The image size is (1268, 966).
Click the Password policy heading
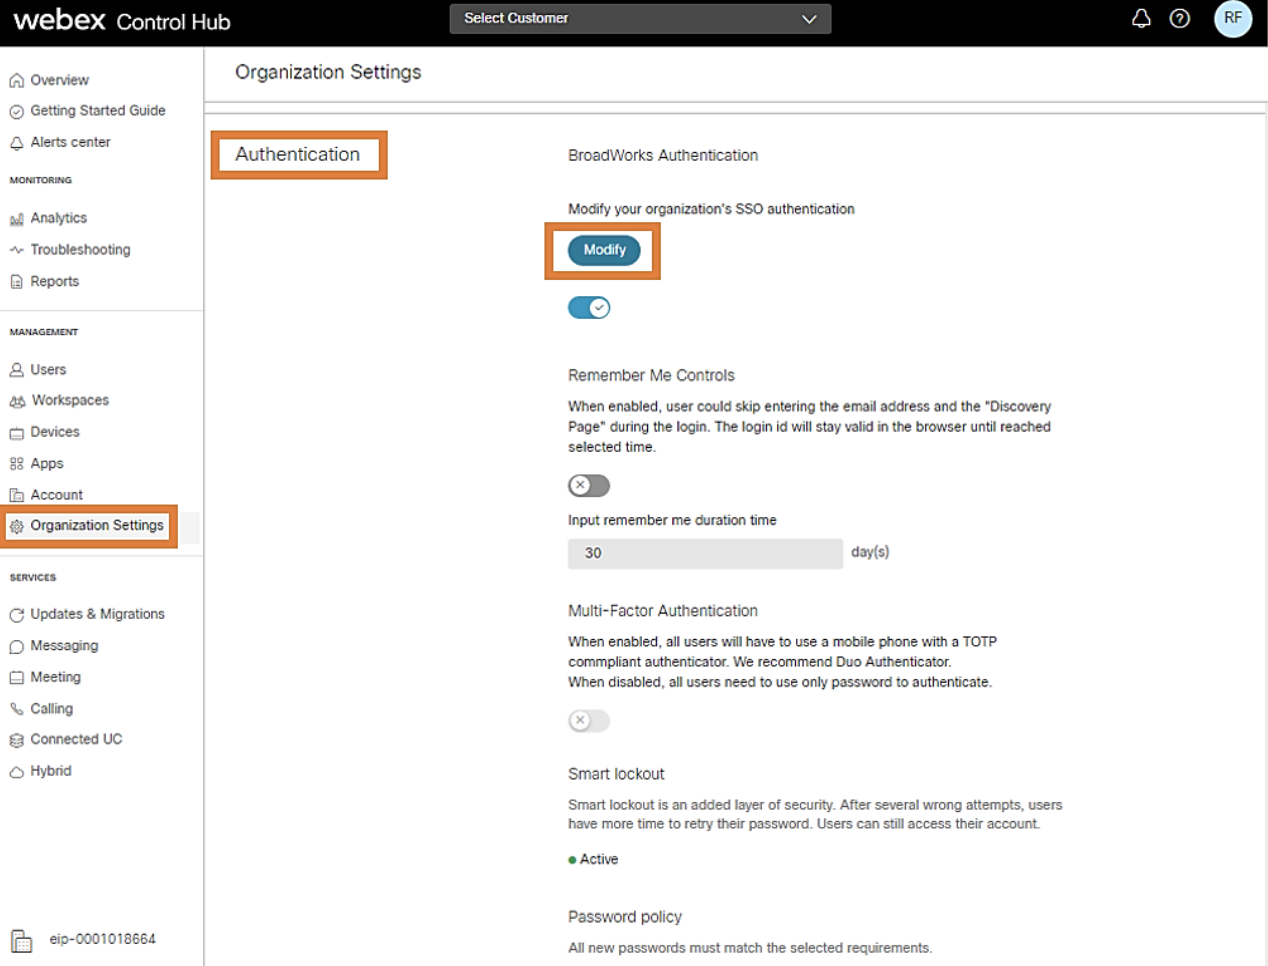pos(625,917)
